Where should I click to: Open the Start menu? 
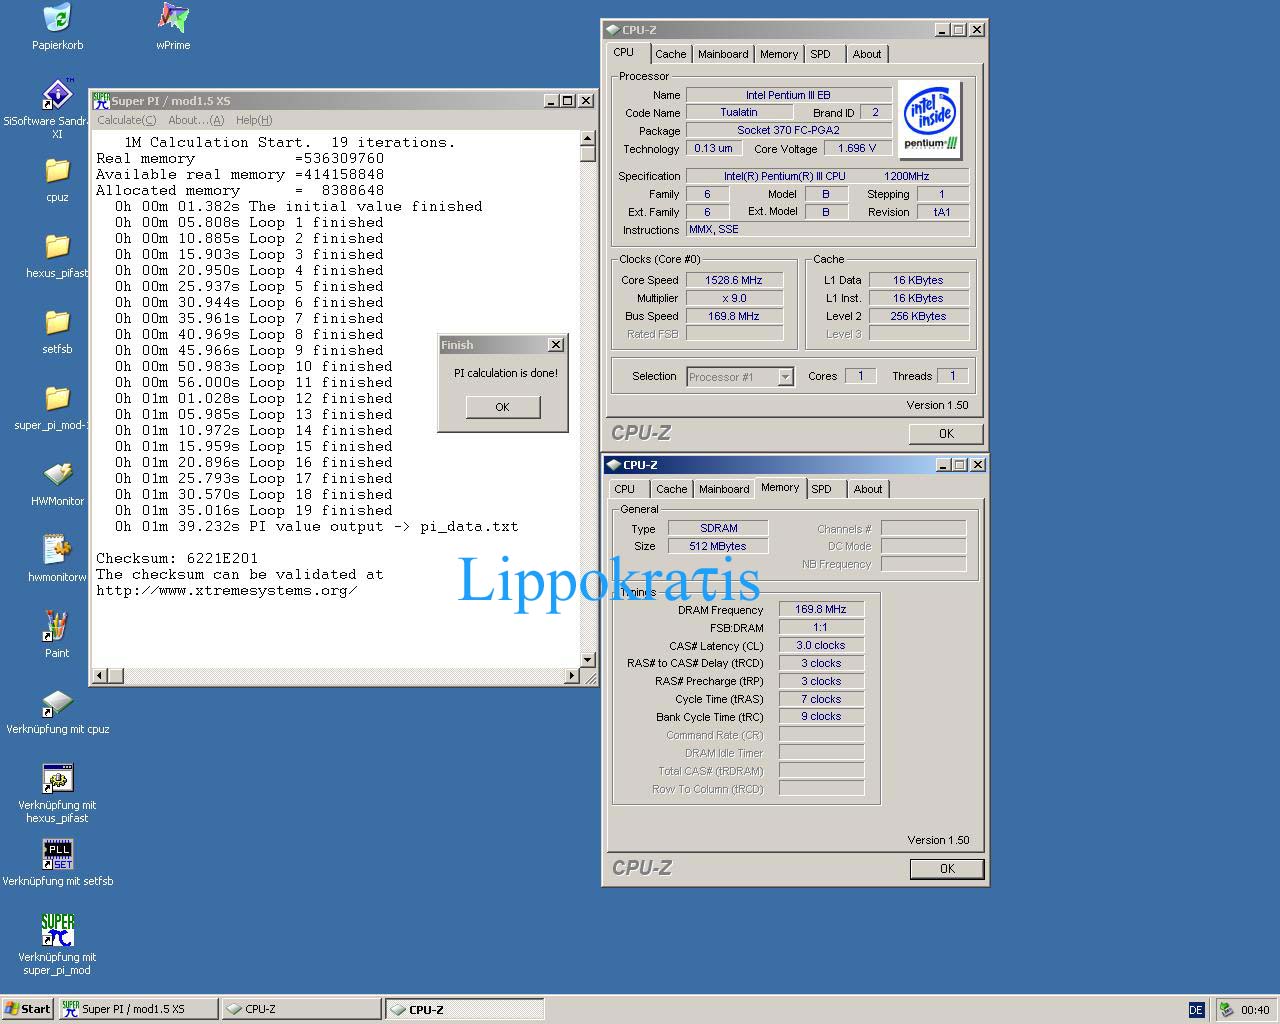pyautogui.click(x=27, y=1009)
